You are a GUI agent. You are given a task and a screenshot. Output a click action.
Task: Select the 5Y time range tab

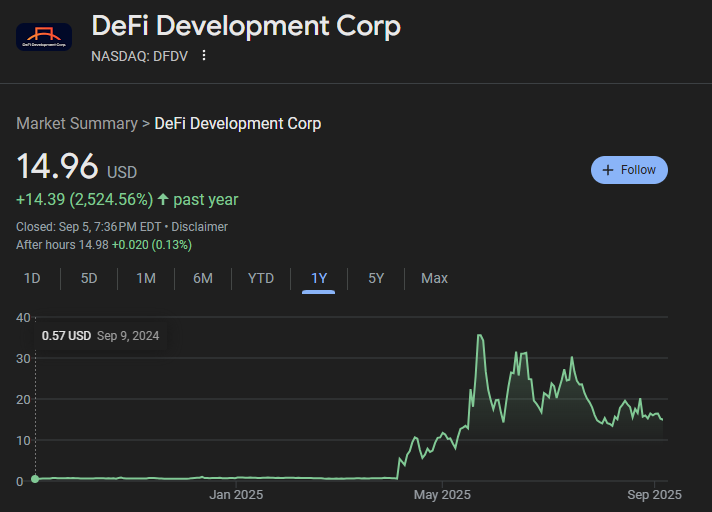pyautogui.click(x=376, y=278)
